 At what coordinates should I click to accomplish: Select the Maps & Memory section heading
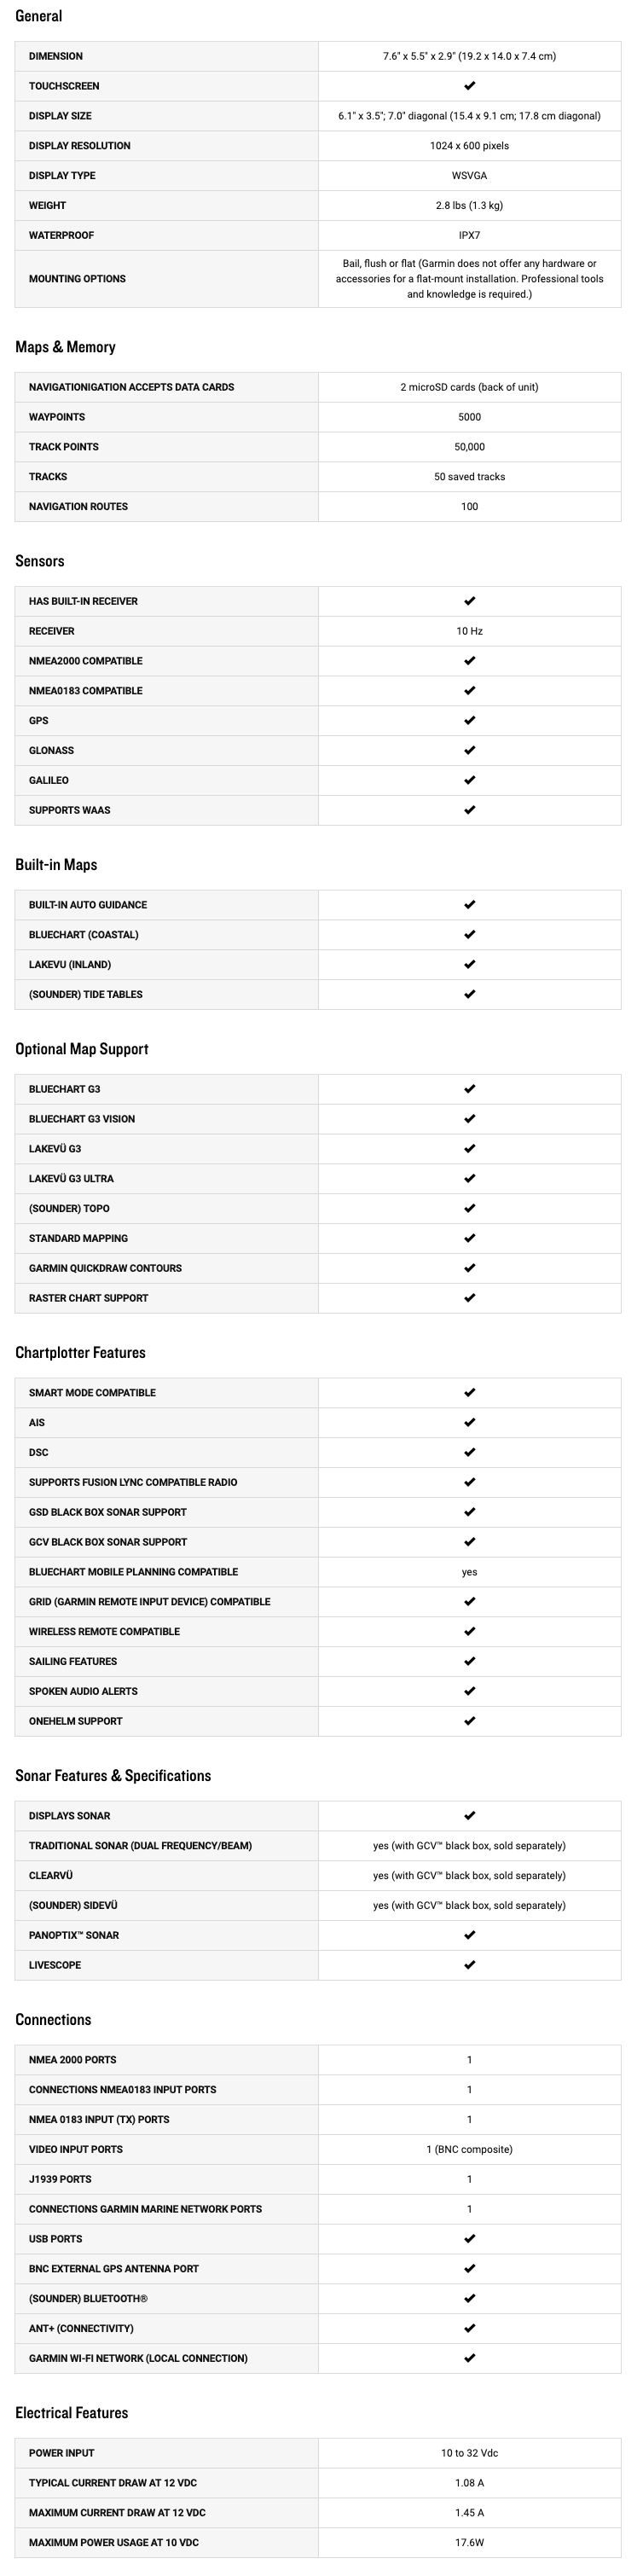[x=65, y=347]
